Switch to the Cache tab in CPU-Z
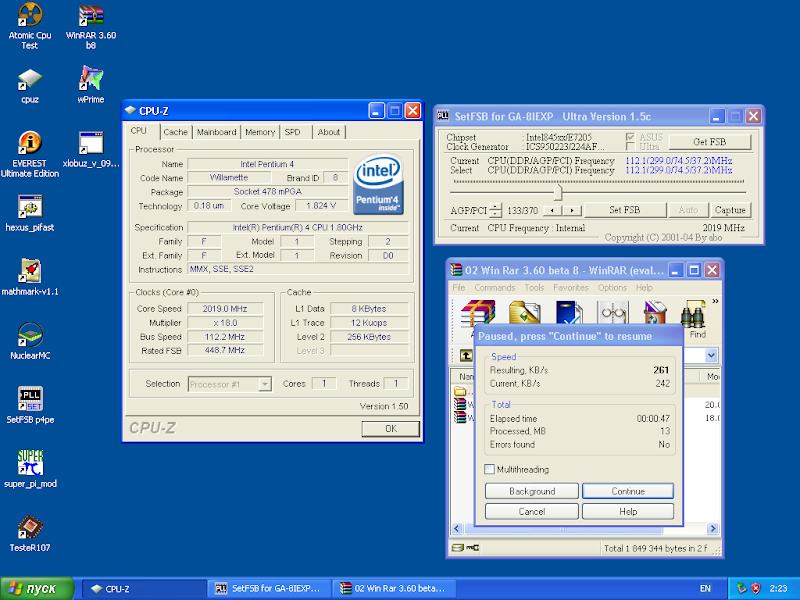Image resolution: width=800 pixels, height=600 pixels. [176, 132]
